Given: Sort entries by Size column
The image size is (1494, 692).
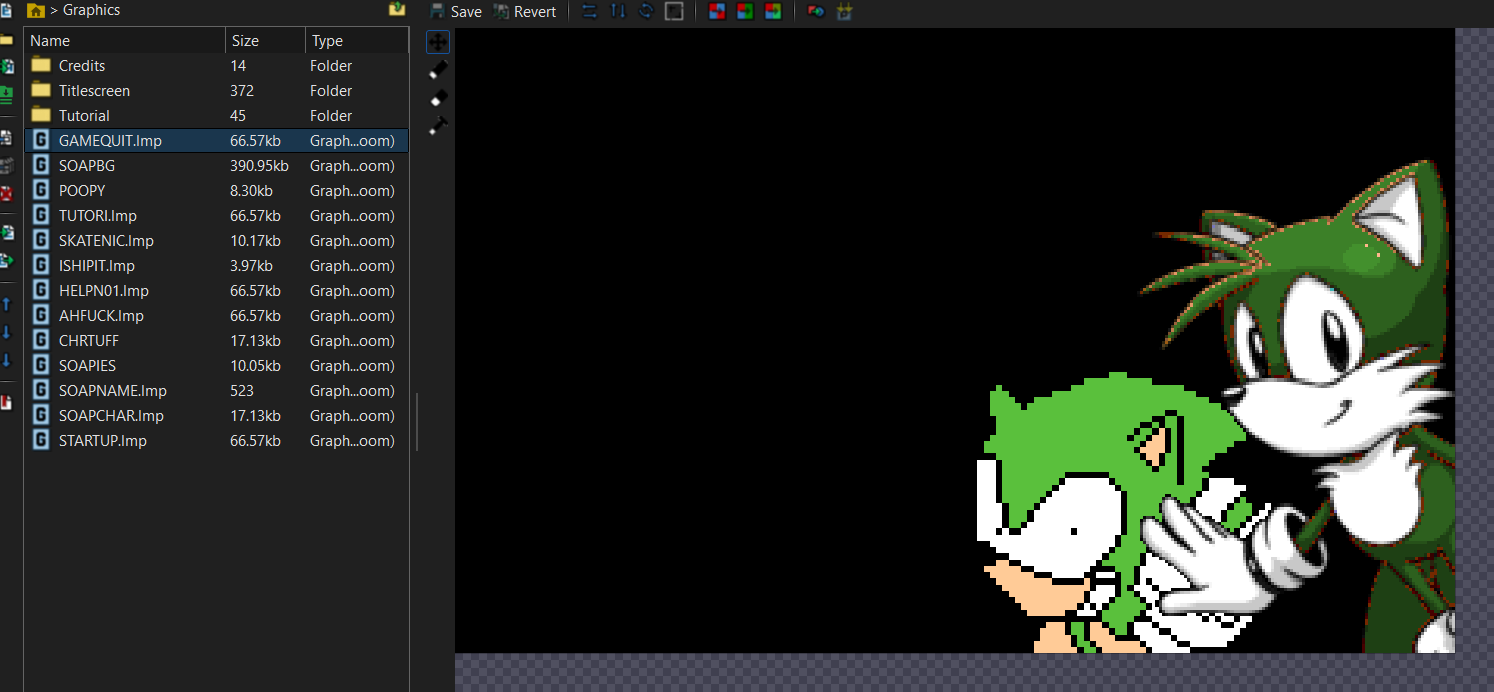Looking at the screenshot, I should (265, 40).
